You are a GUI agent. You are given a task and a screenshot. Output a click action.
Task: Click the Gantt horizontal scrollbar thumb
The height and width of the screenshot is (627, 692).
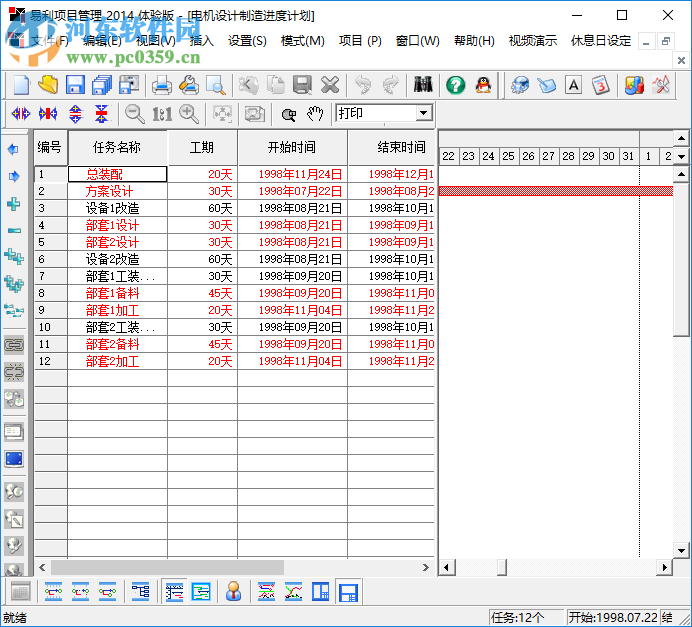[501, 567]
